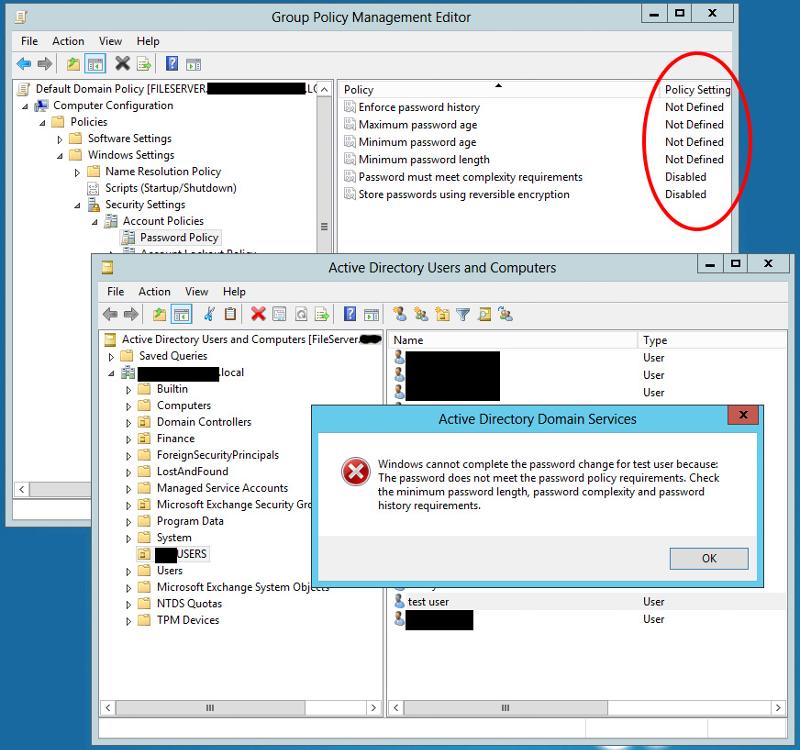Select Enforce password history policy
800x750 pixels.
tap(419, 107)
